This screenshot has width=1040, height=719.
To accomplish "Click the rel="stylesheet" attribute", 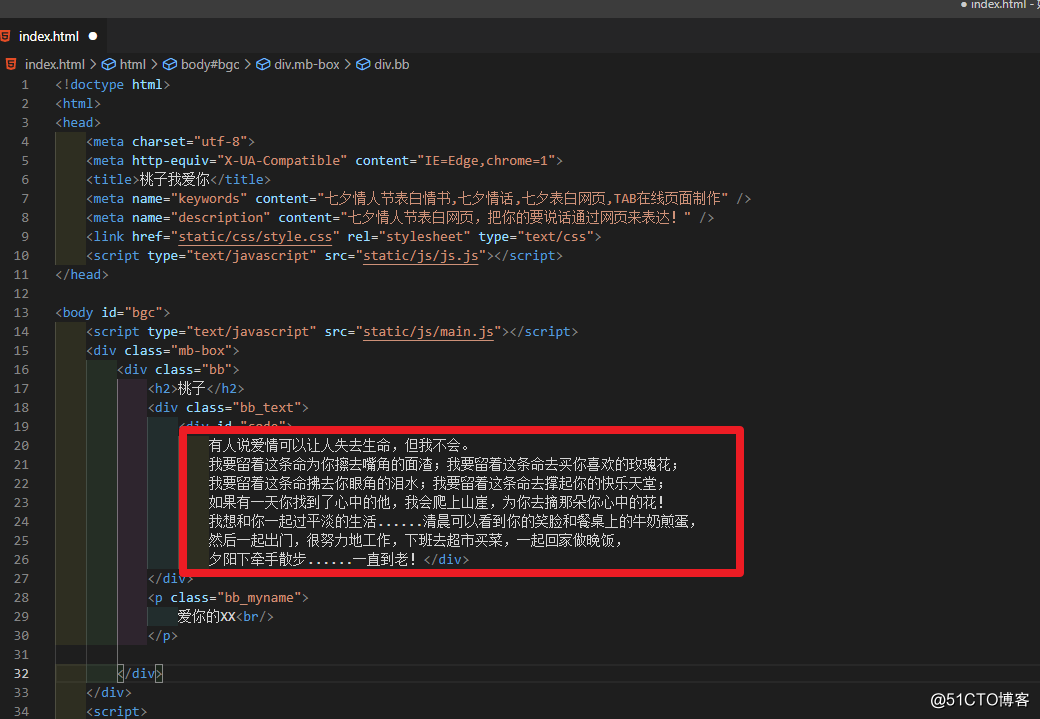I will 409,237.
